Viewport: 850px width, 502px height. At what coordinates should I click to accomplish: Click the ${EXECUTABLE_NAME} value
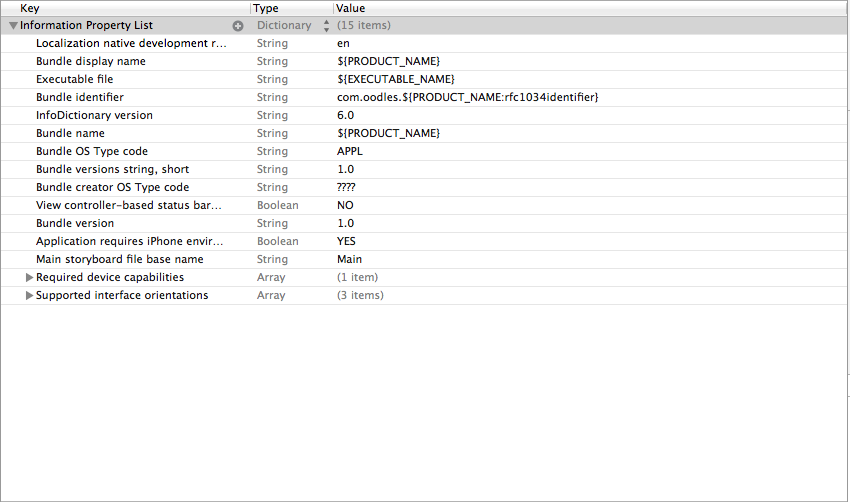point(396,79)
